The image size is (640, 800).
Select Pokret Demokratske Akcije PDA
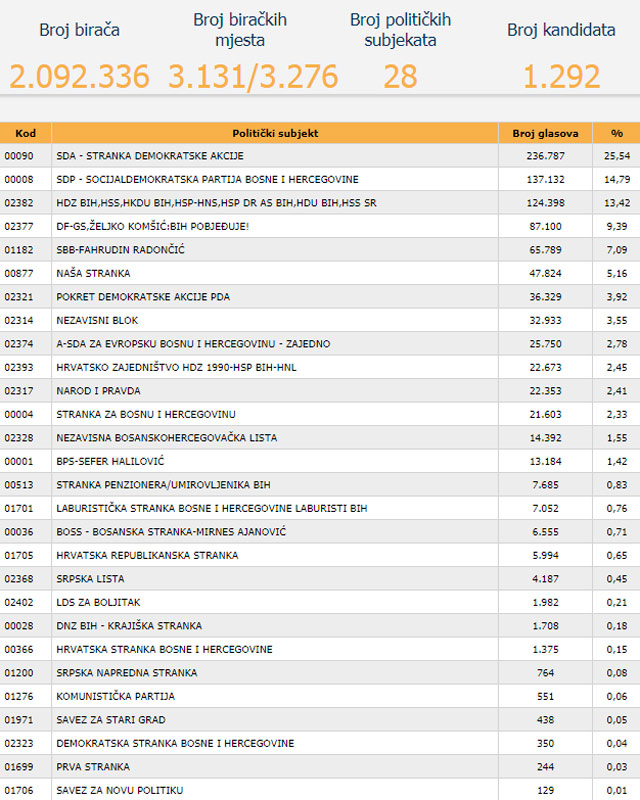pyautogui.click(x=143, y=296)
